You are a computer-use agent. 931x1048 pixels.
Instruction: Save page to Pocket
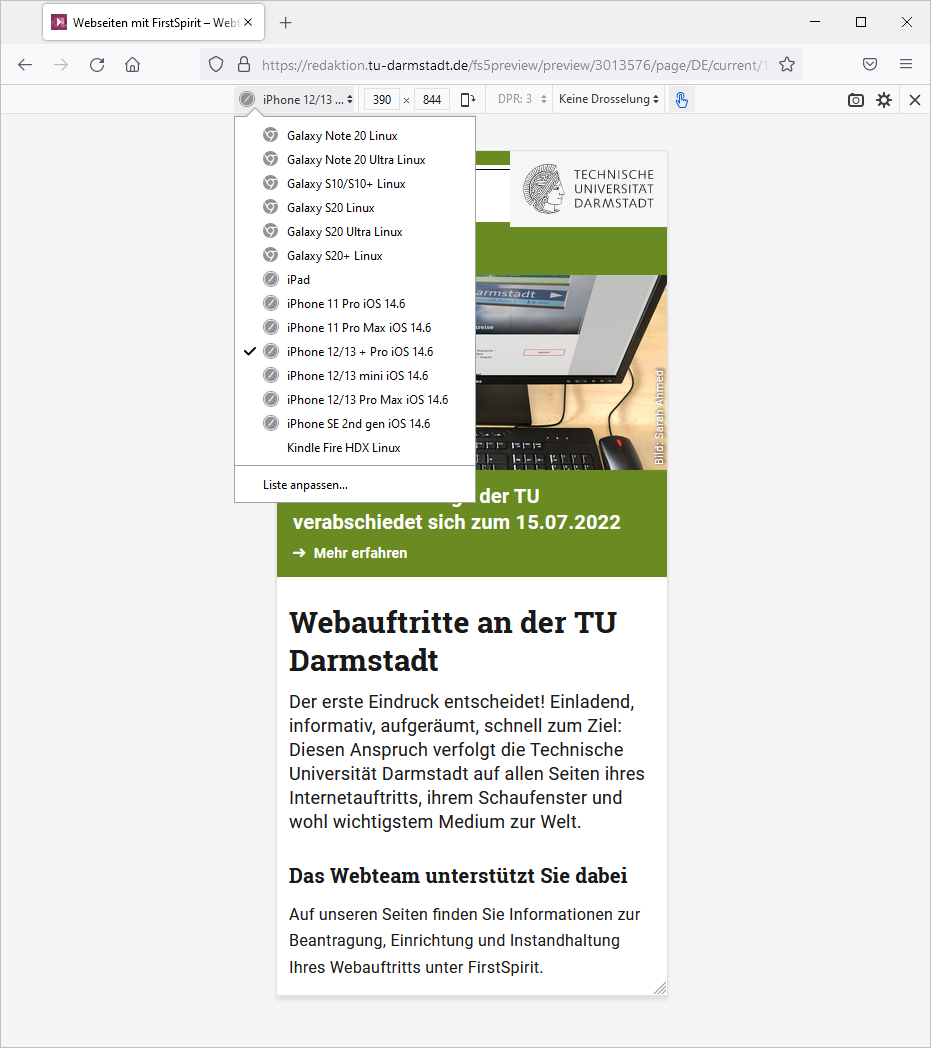870,64
